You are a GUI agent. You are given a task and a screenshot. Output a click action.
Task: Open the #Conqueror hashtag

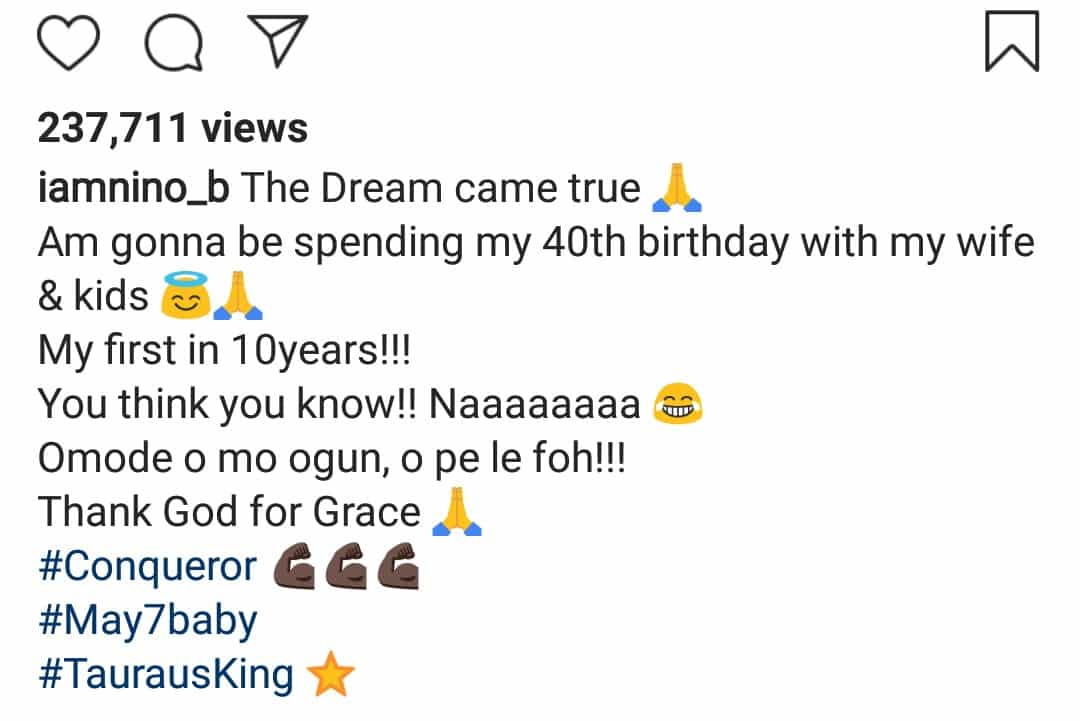(x=148, y=567)
